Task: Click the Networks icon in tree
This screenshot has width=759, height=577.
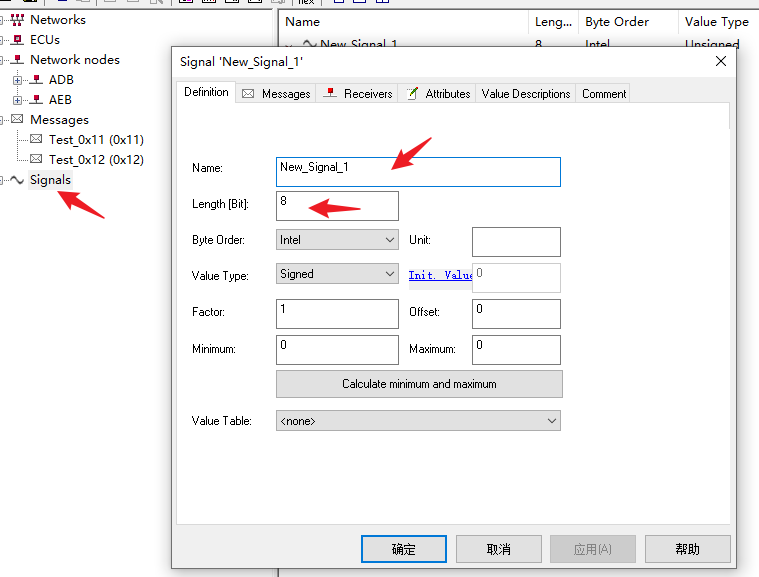Action: [x=17, y=20]
